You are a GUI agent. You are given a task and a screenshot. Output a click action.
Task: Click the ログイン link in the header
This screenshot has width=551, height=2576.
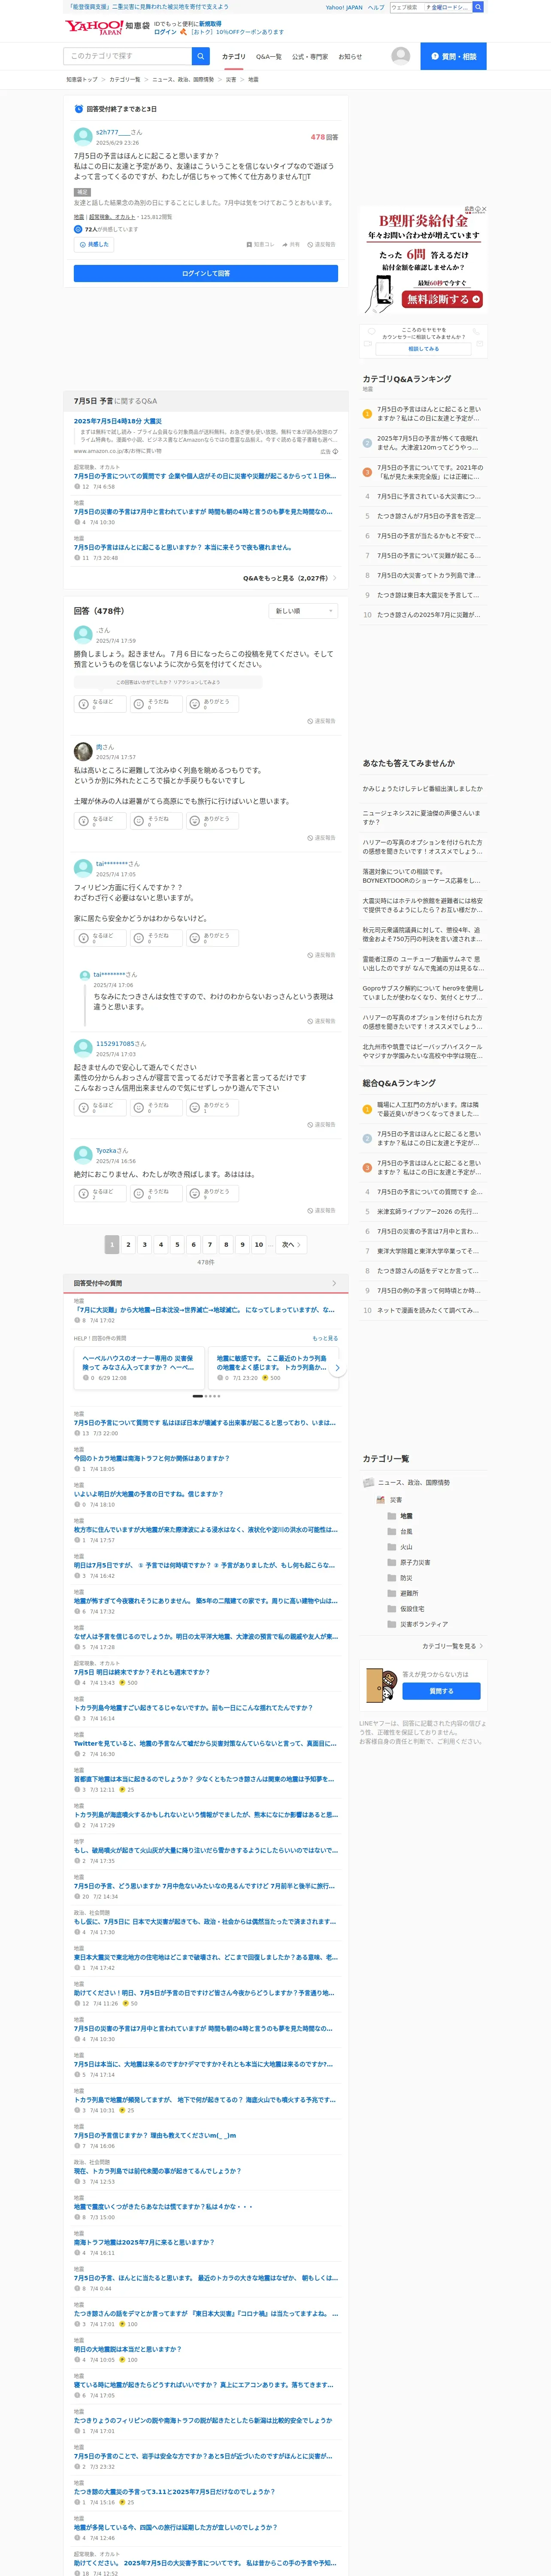(165, 32)
